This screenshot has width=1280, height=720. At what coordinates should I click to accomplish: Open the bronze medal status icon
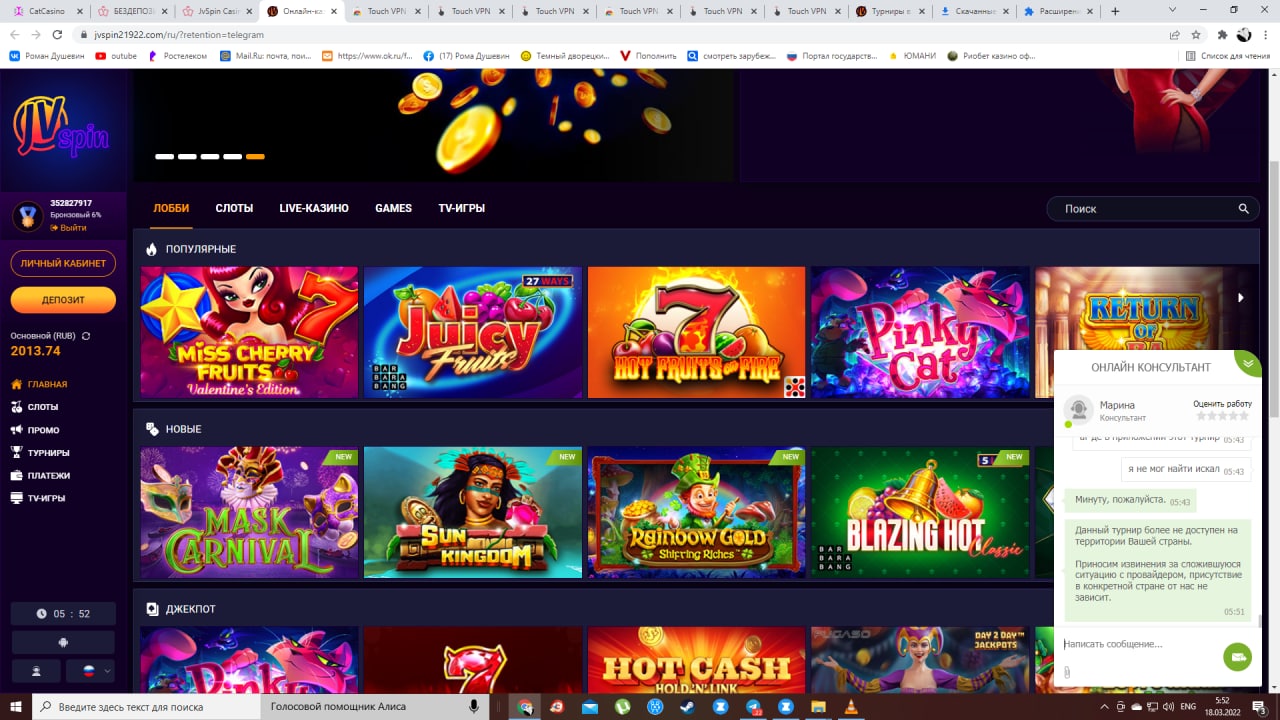tap(27, 215)
